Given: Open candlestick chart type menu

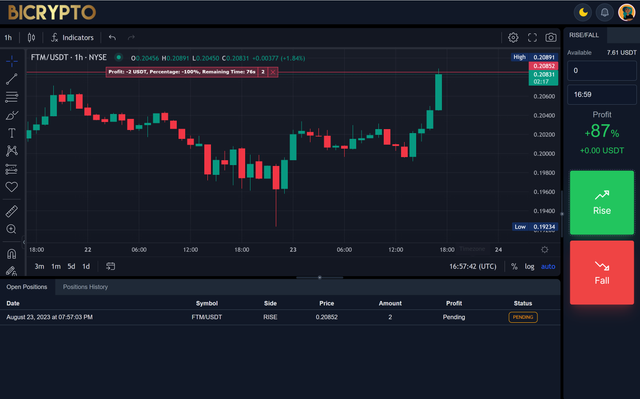Looking at the screenshot, I should pos(31,38).
